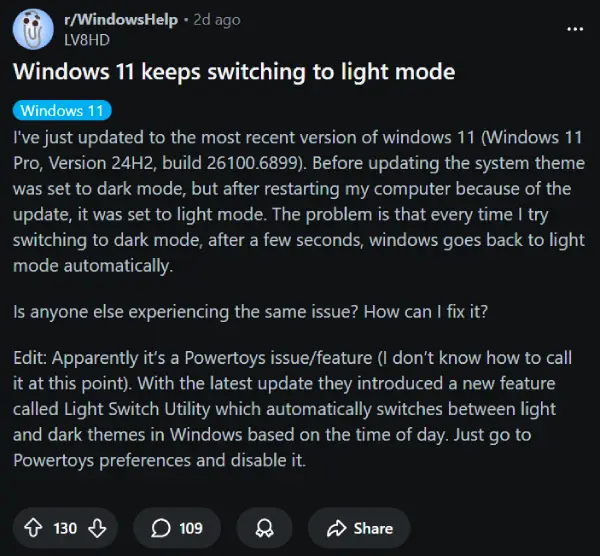The image size is (600, 556).
Task: Downvote this post with the down arrow
Action: pos(99,528)
